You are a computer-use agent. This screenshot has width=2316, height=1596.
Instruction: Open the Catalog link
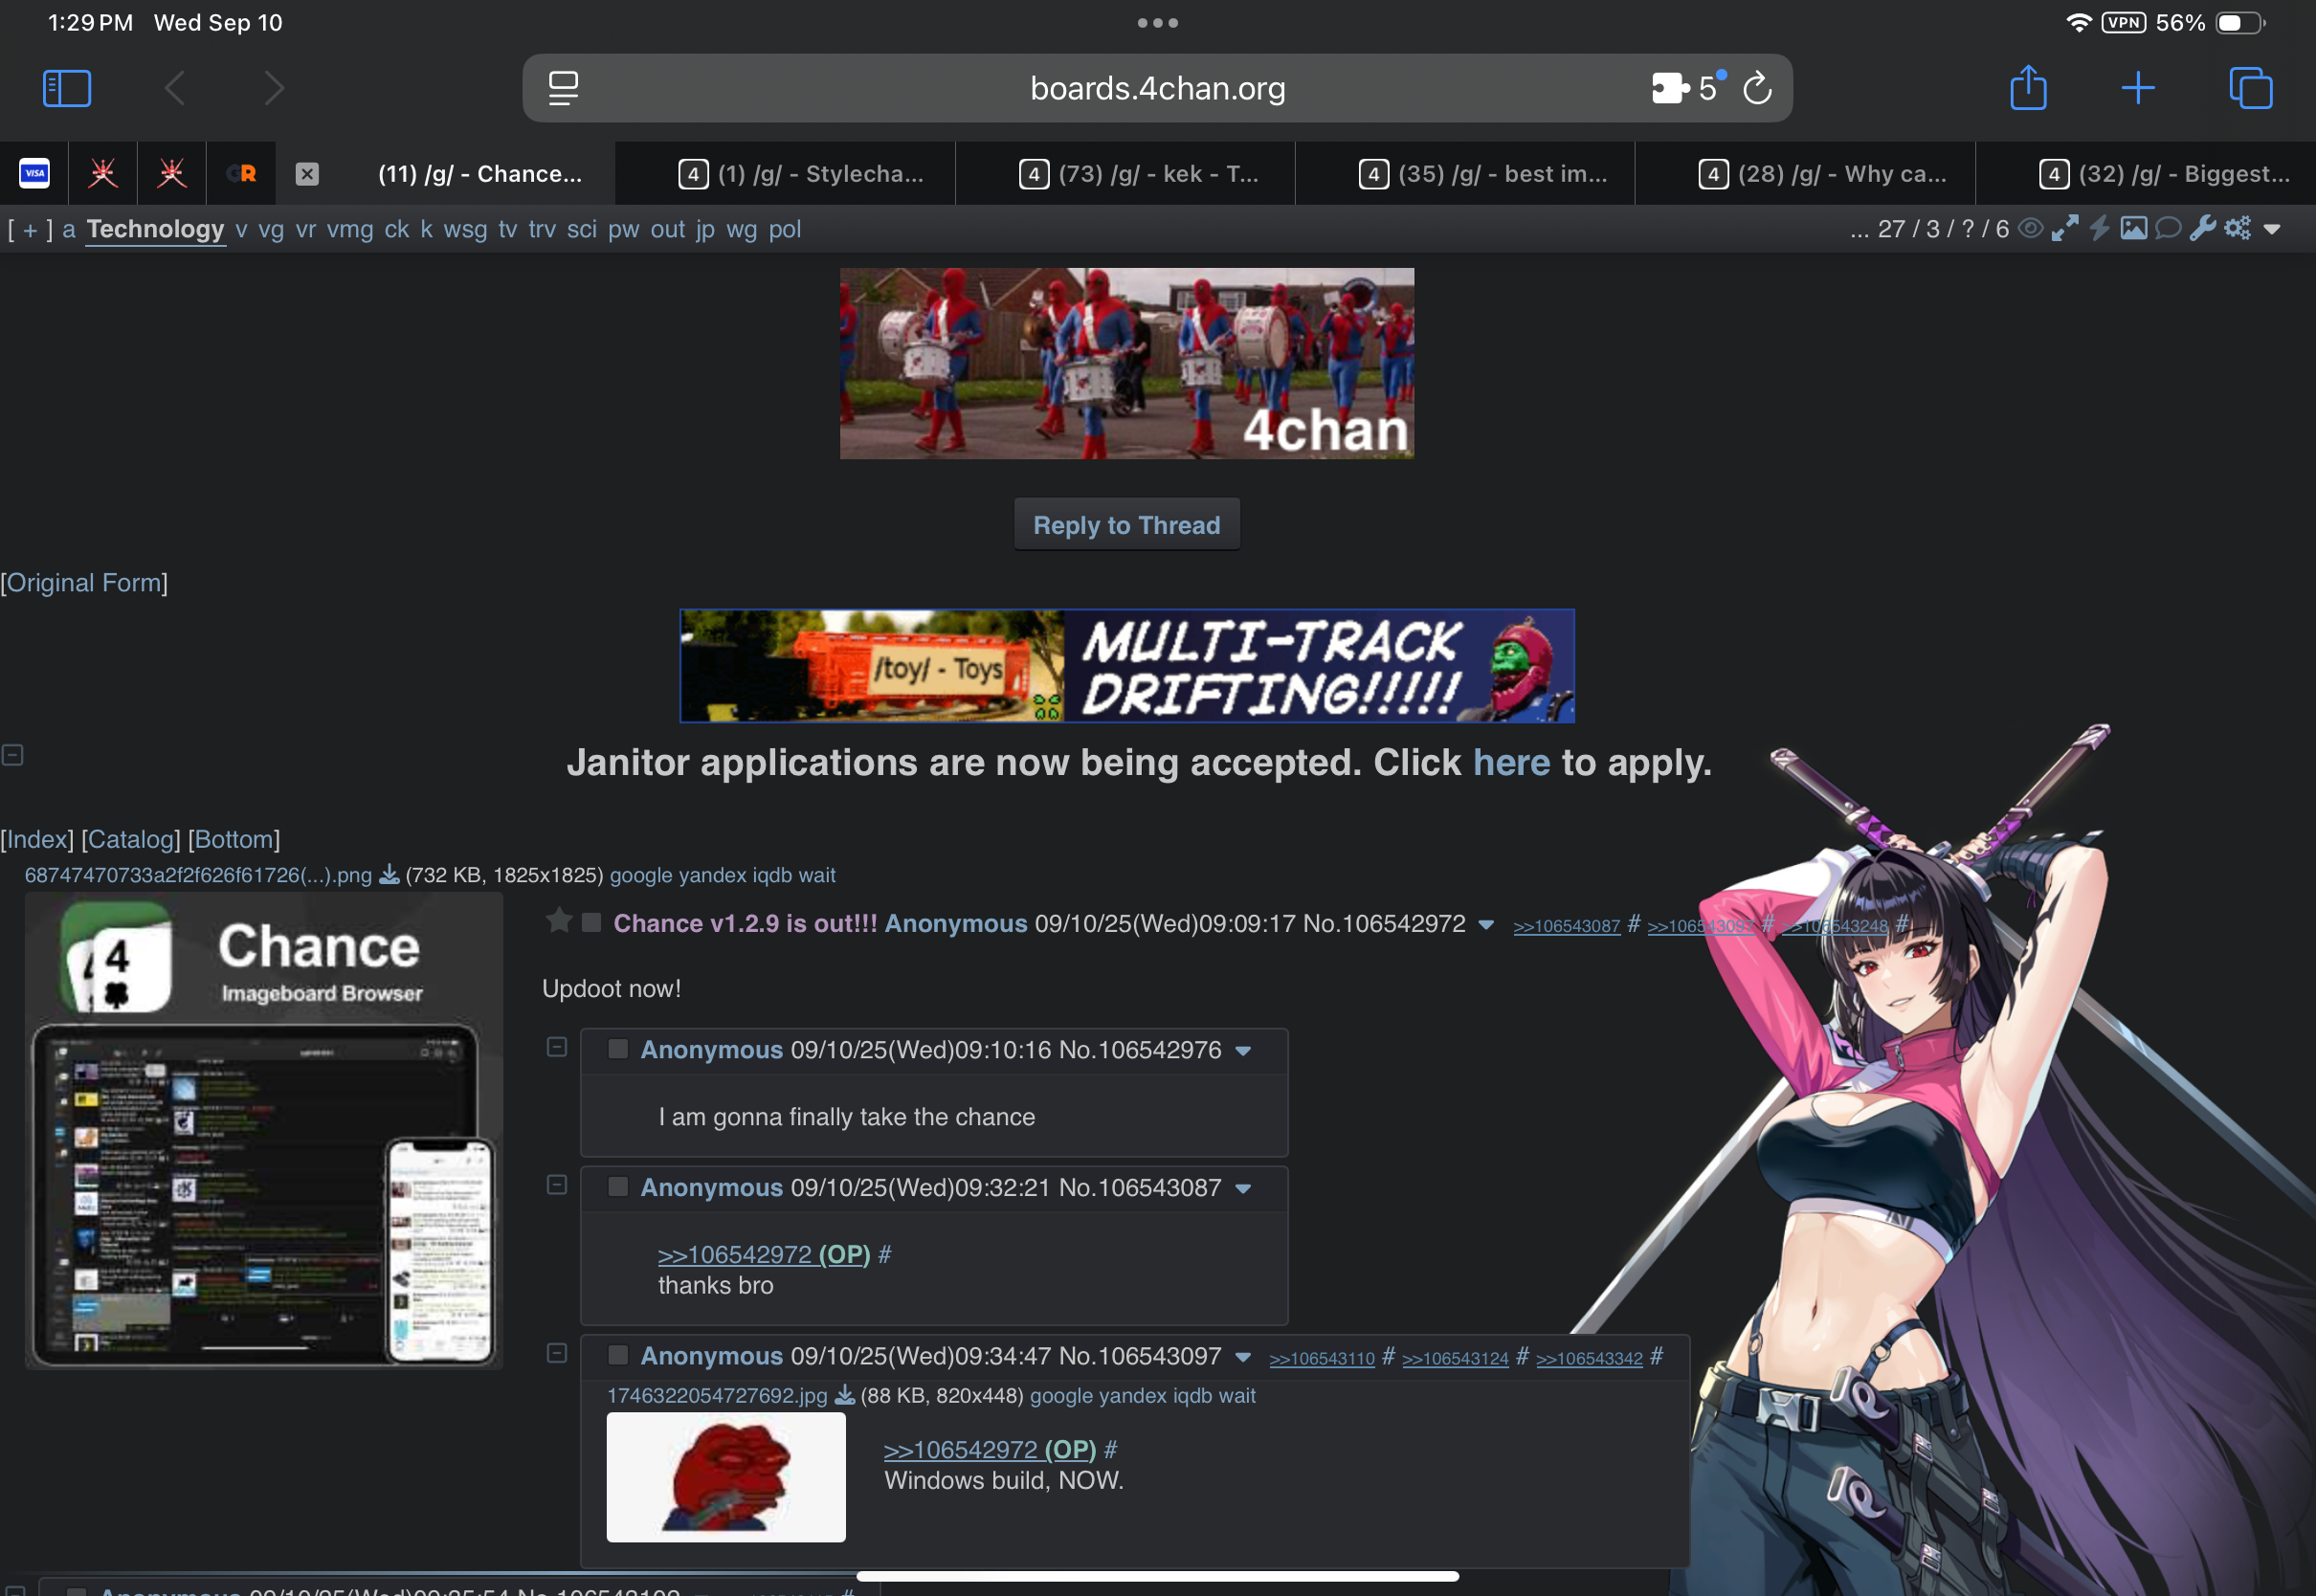tap(131, 839)
